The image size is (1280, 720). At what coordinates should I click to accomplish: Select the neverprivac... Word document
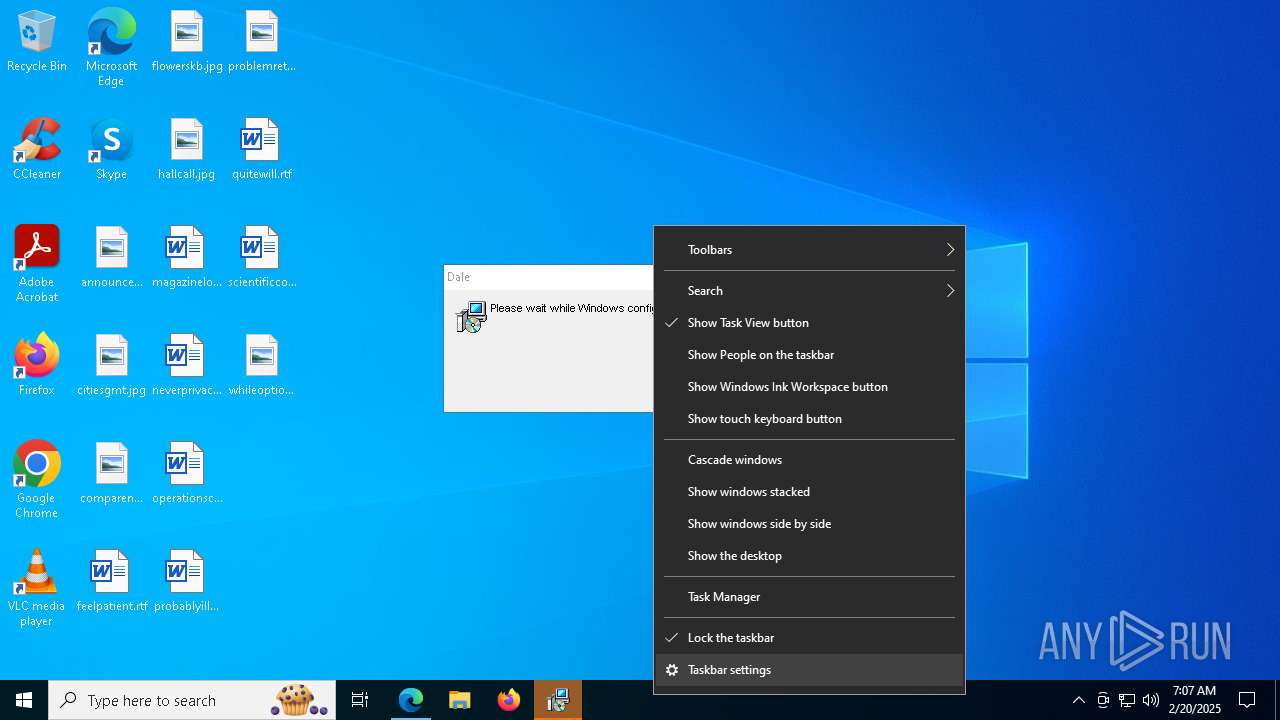[187, 366]
